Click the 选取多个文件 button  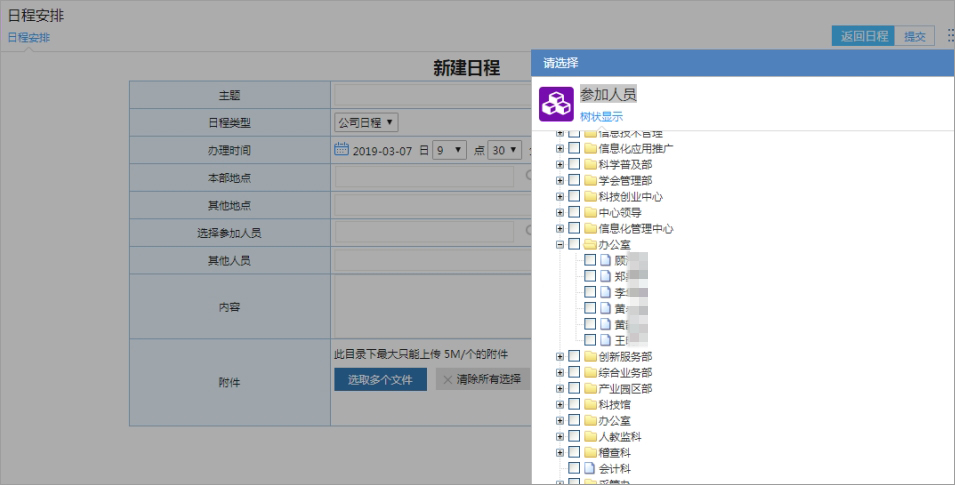pos(380,380)
